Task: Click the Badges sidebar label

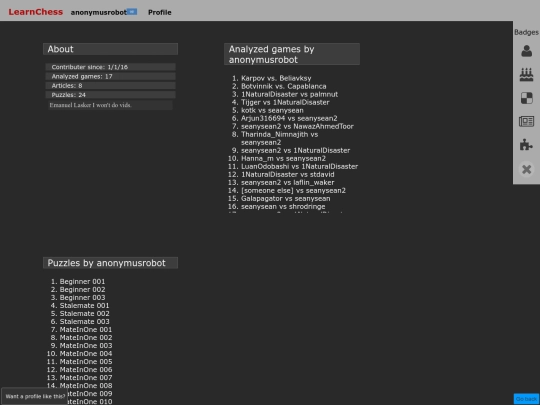Action: coord(526,32)
